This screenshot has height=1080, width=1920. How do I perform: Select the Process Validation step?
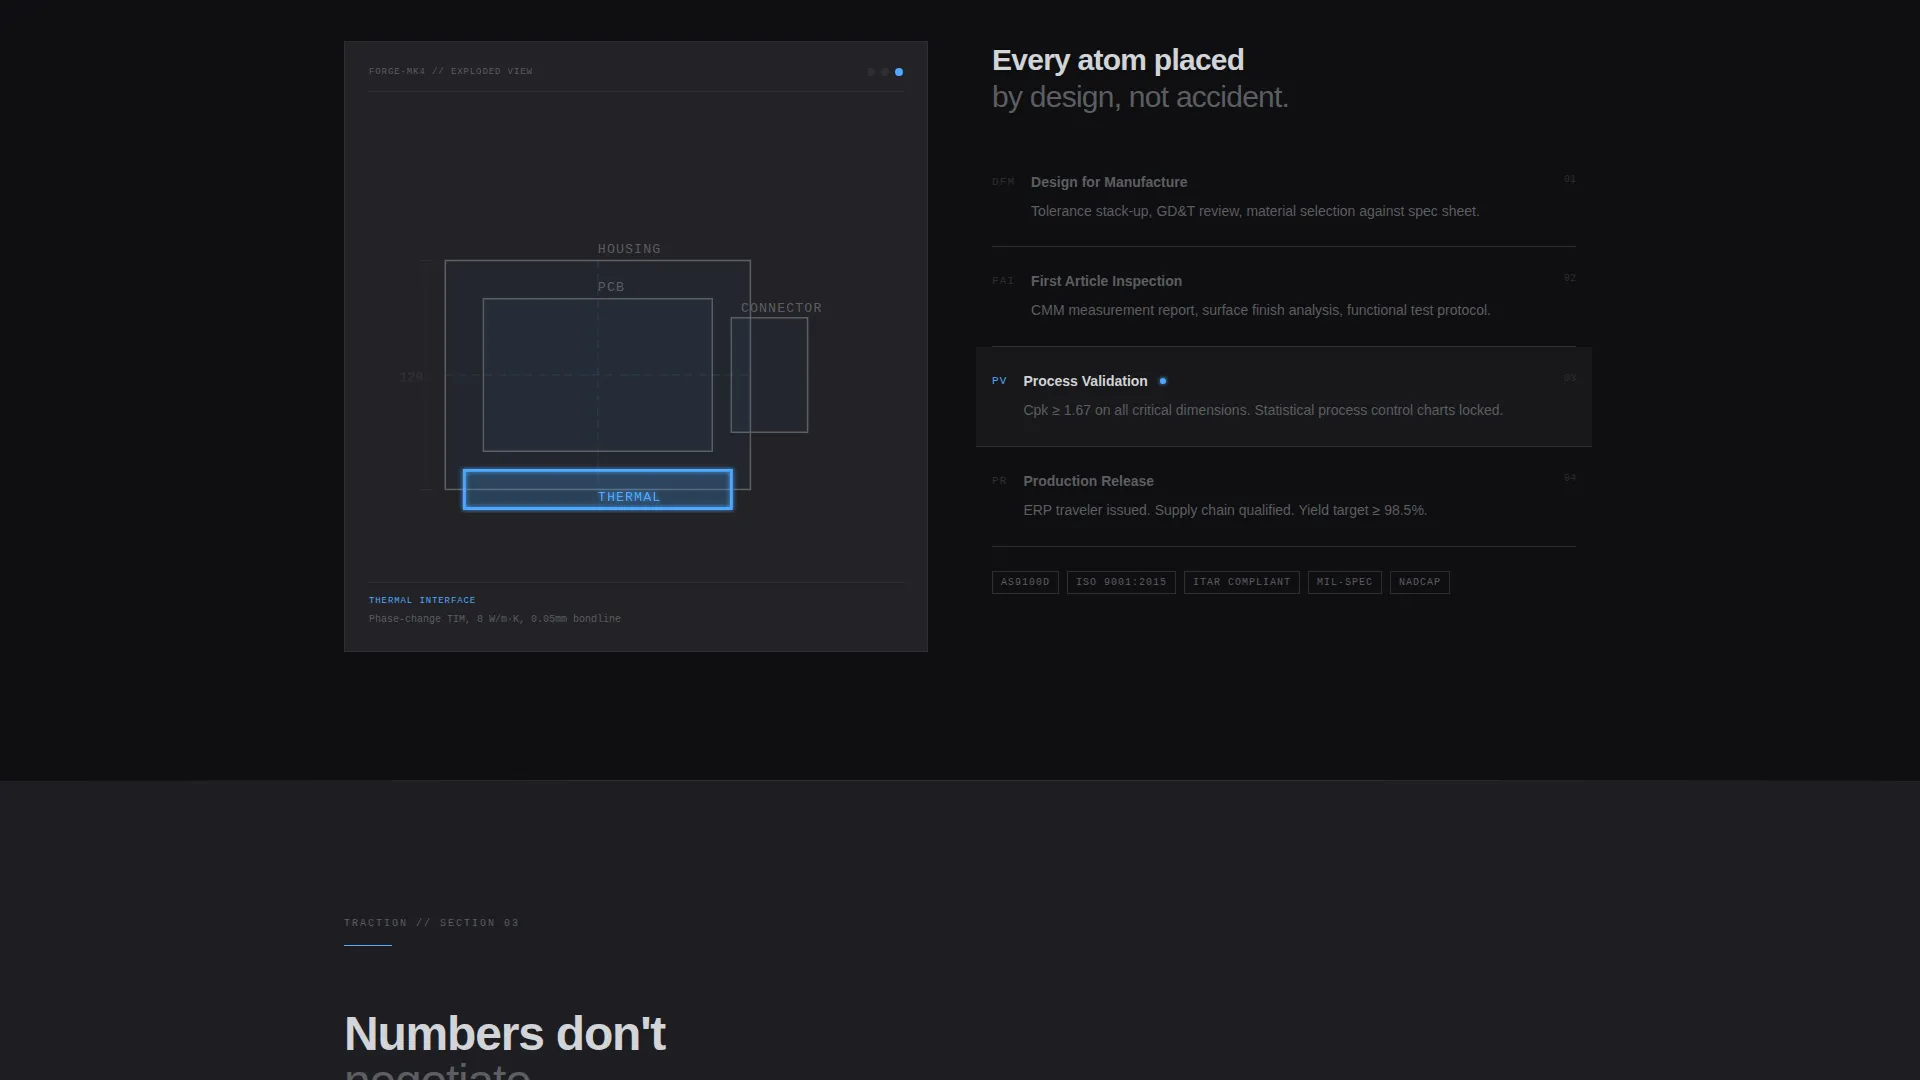pyautogui.click(x=1284, y=397)
